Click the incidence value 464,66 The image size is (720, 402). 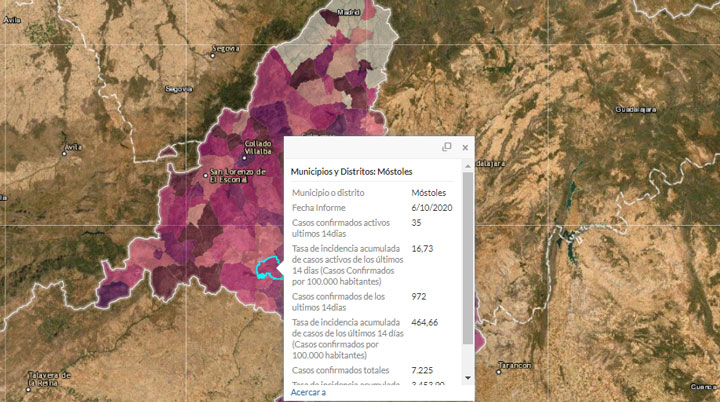(x=425, y=323)
